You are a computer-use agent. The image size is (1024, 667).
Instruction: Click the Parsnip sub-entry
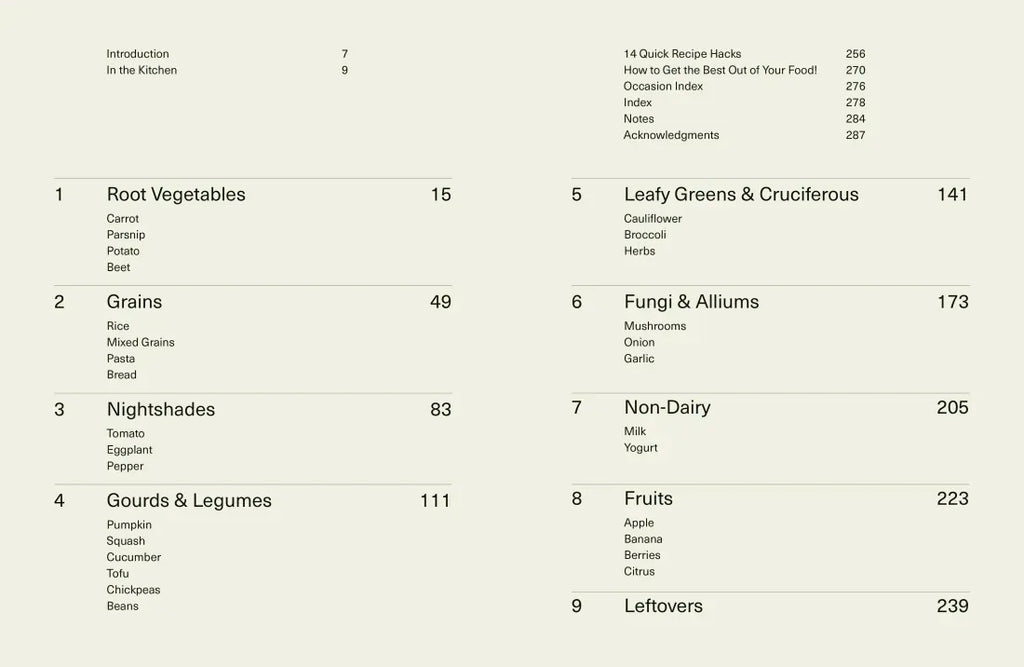point(126,235)
